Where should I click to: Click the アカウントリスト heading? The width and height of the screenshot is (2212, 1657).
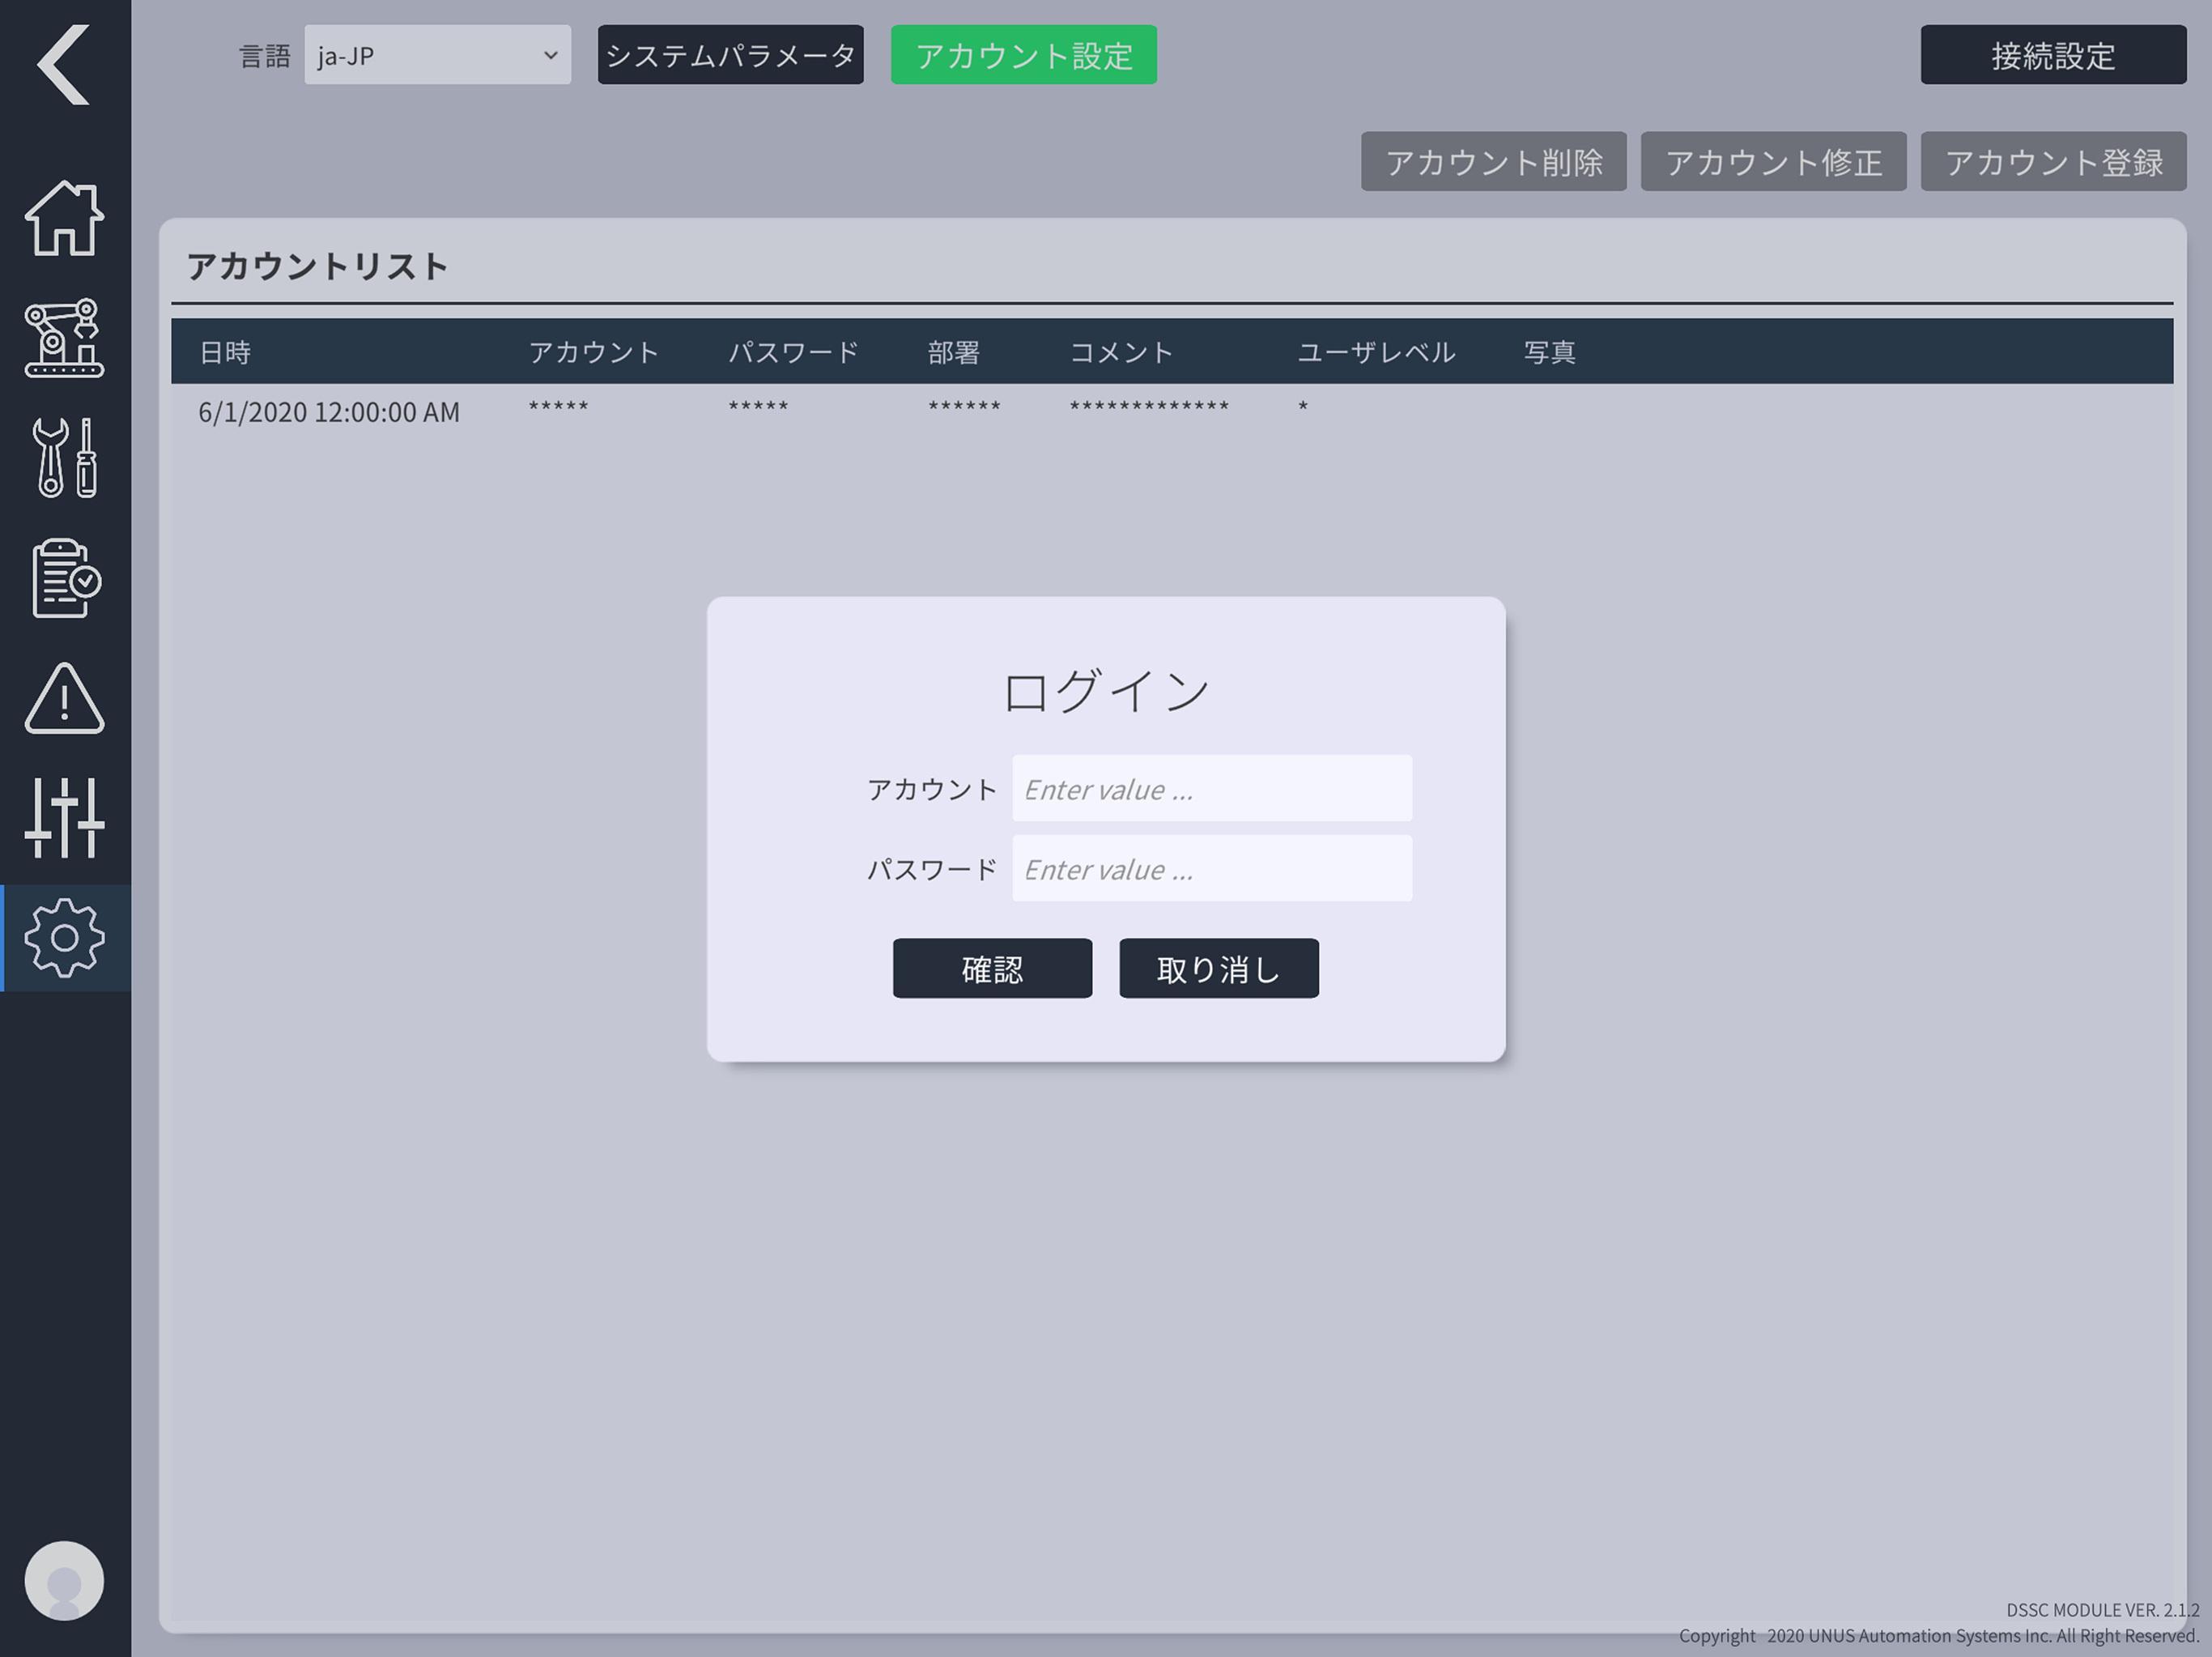click(318, 266)
